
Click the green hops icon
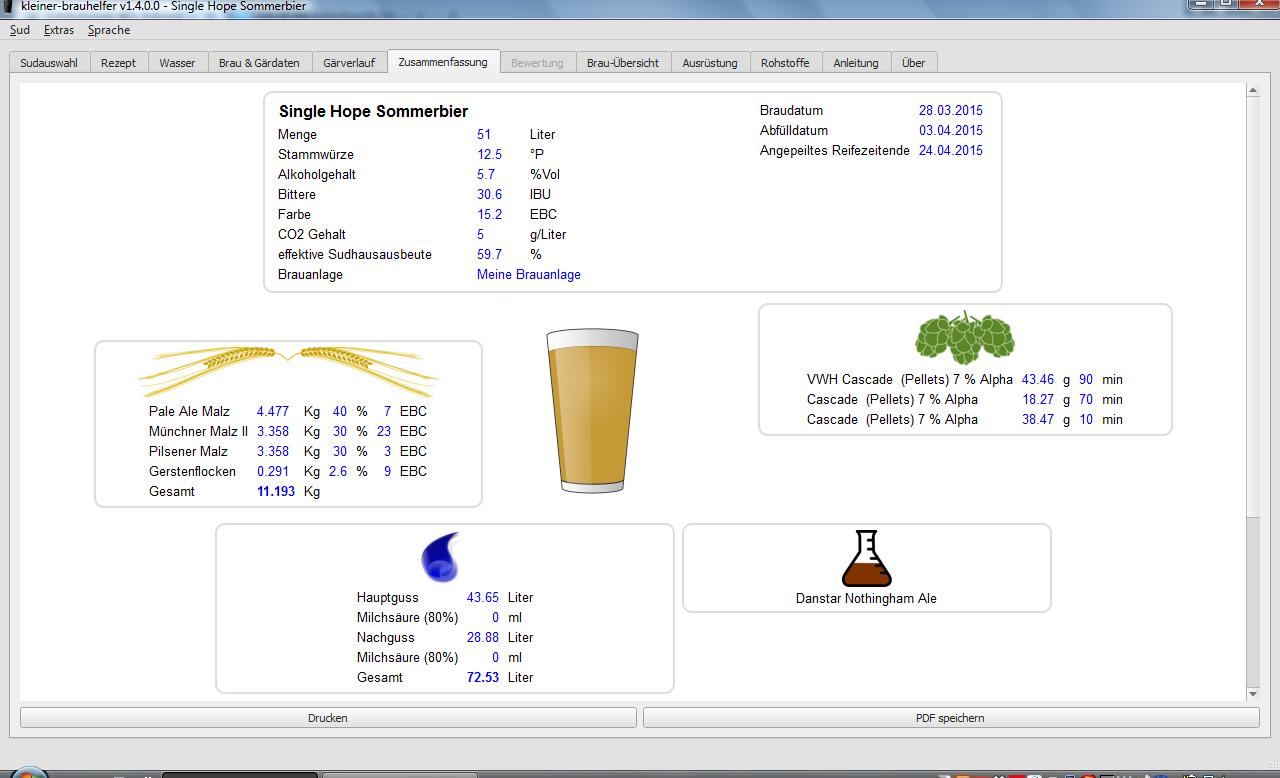click(x=964, y=338)
